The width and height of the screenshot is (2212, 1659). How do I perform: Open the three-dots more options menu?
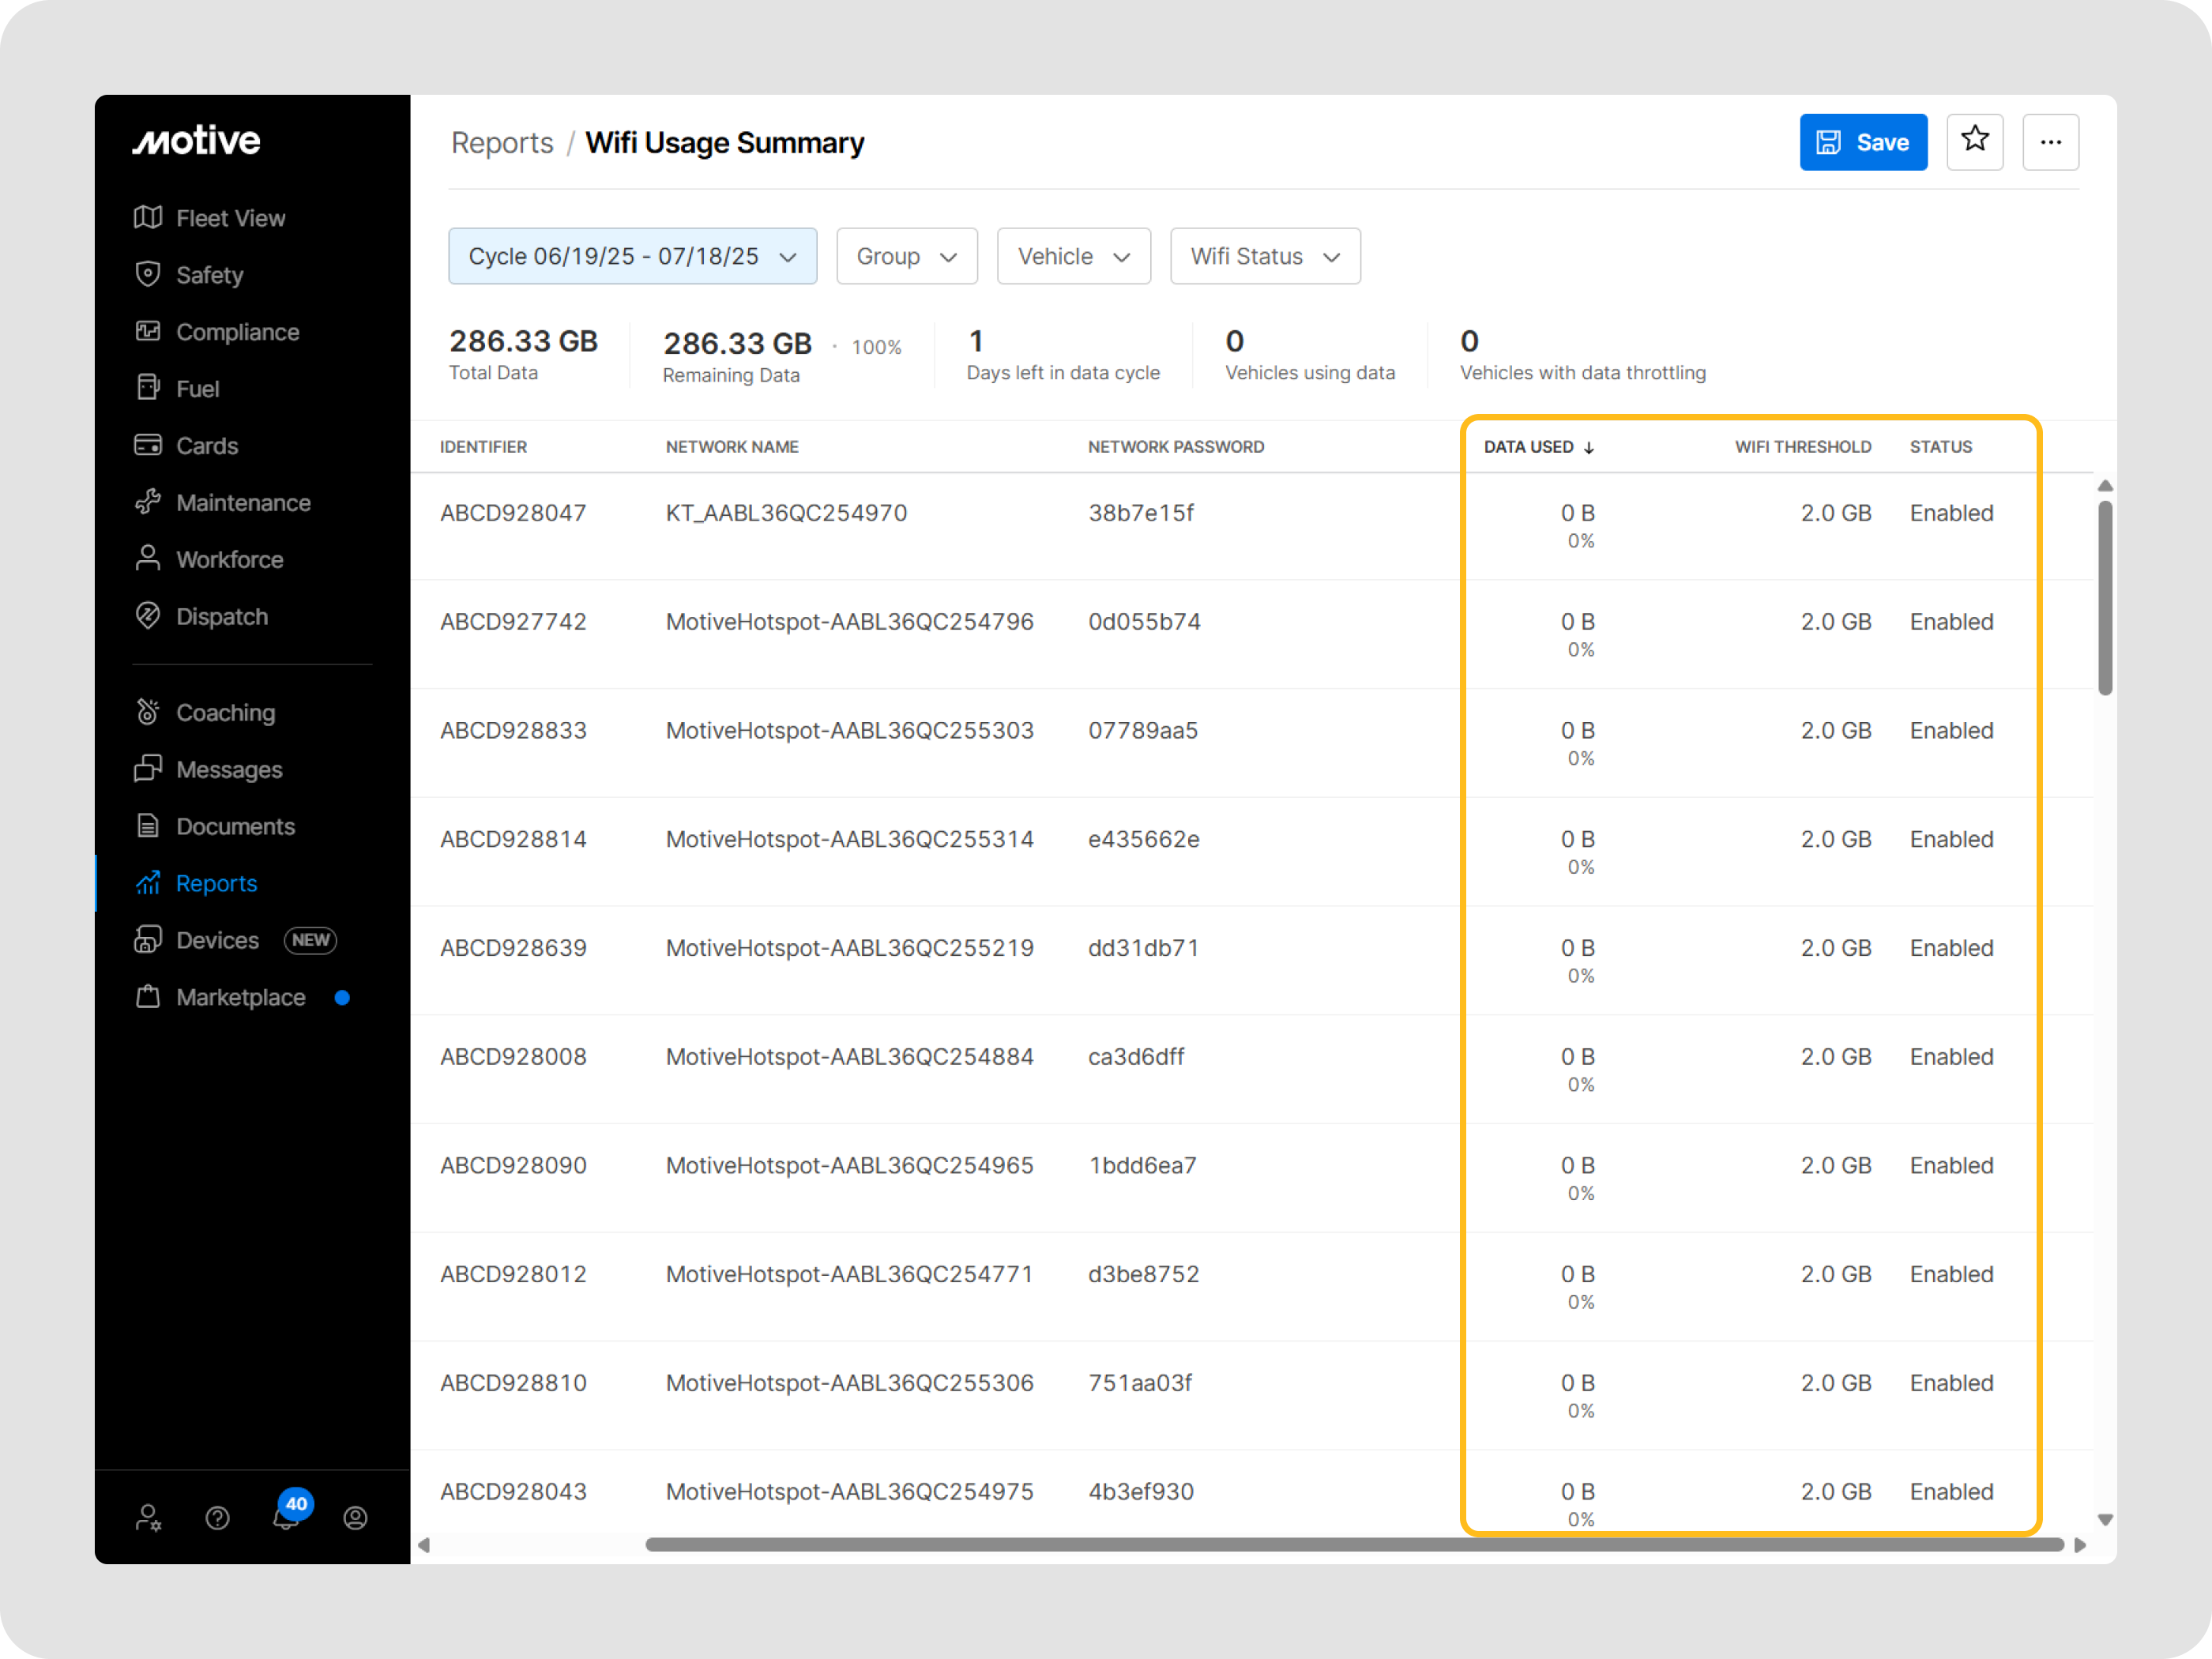[2050, 142]
